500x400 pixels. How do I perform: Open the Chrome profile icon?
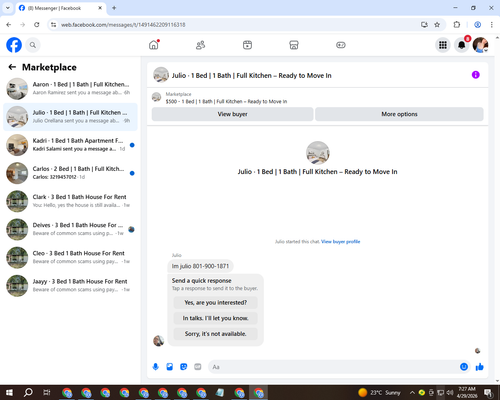click(x=477, y=25)
